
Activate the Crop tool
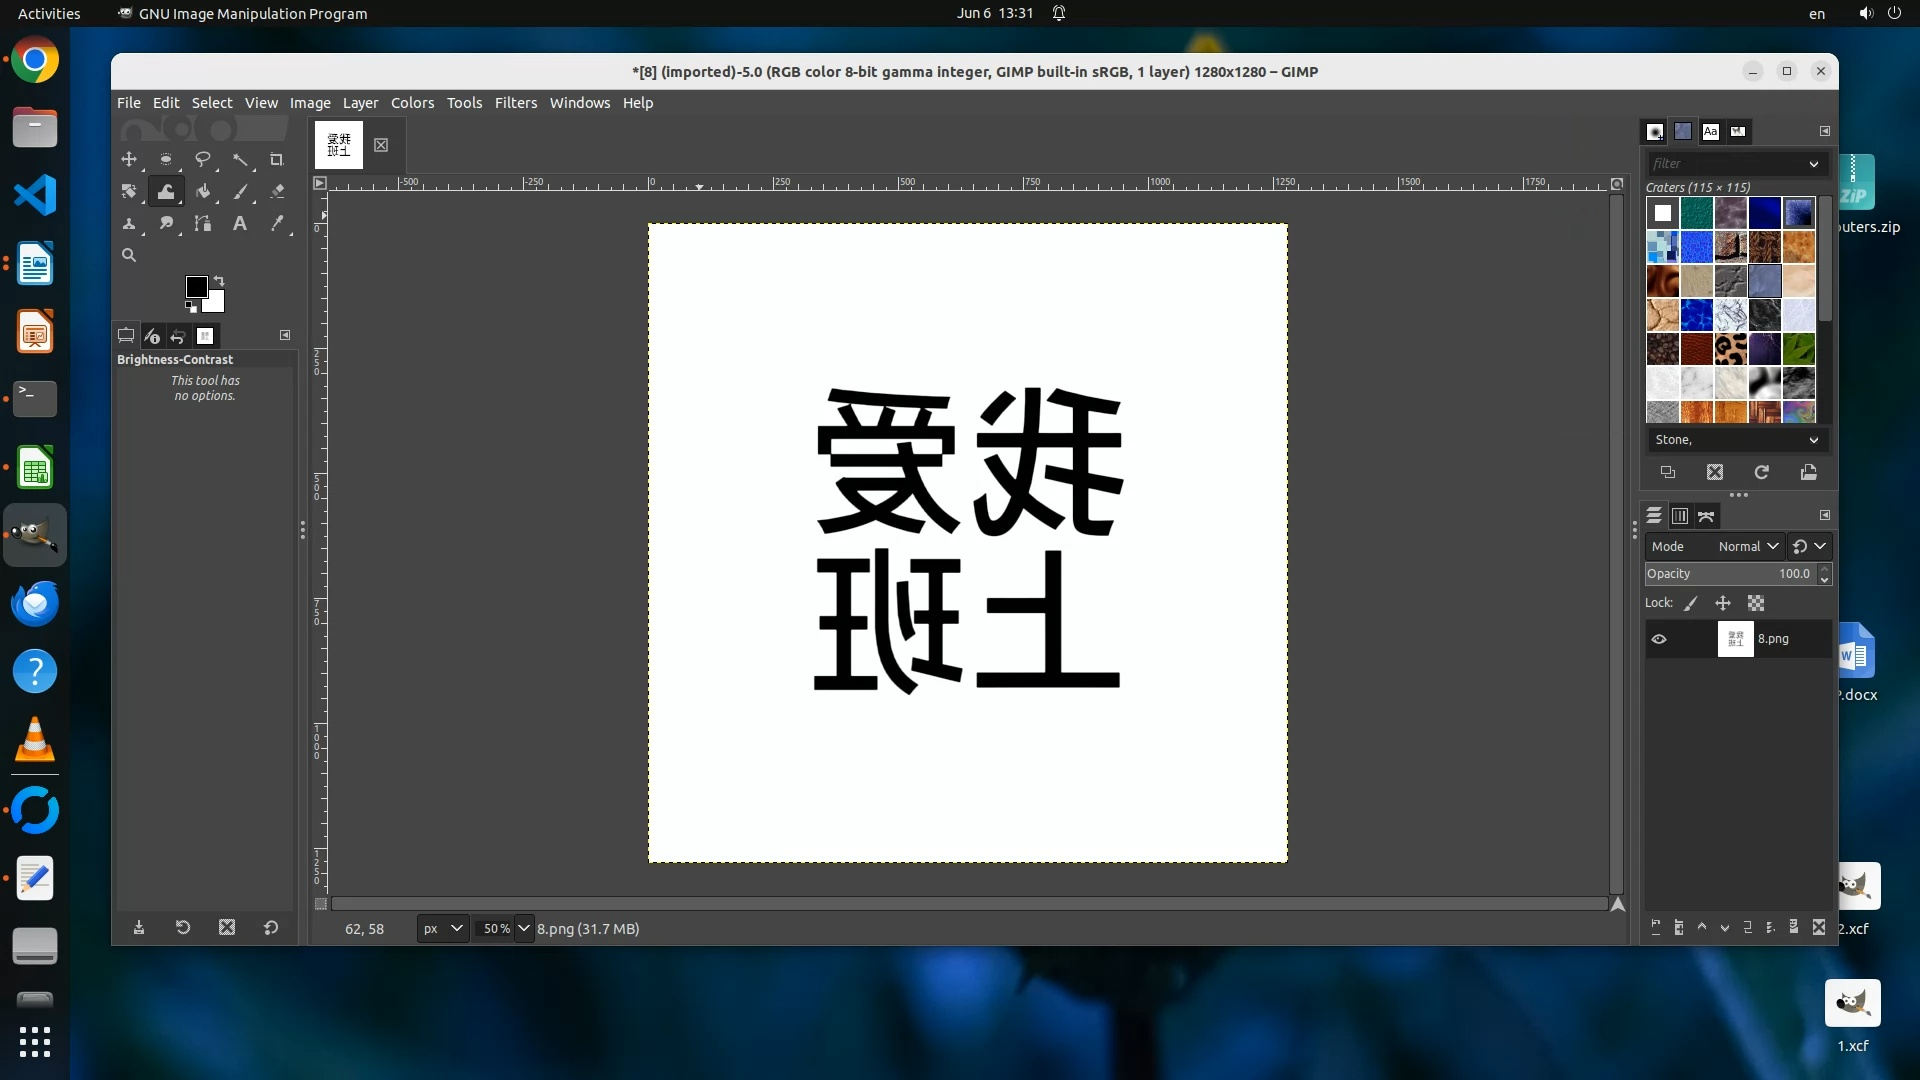pos(277,160)
